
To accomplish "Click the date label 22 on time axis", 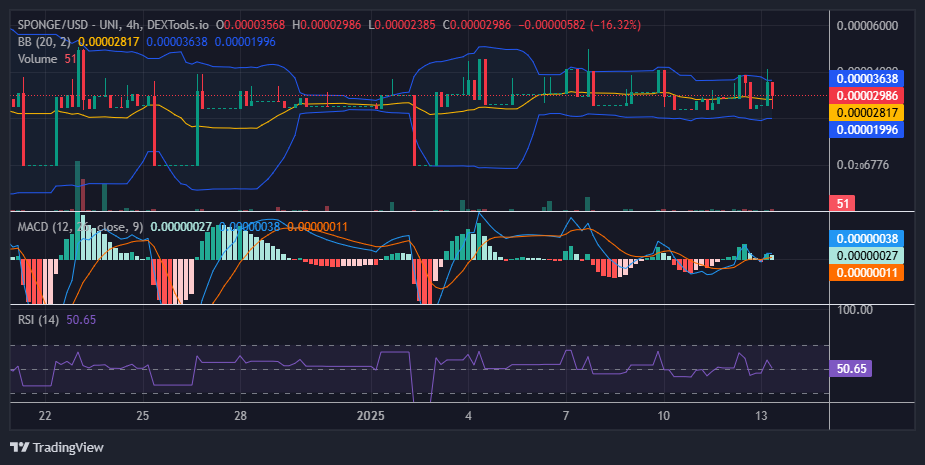I will click(x=45, y=415).
